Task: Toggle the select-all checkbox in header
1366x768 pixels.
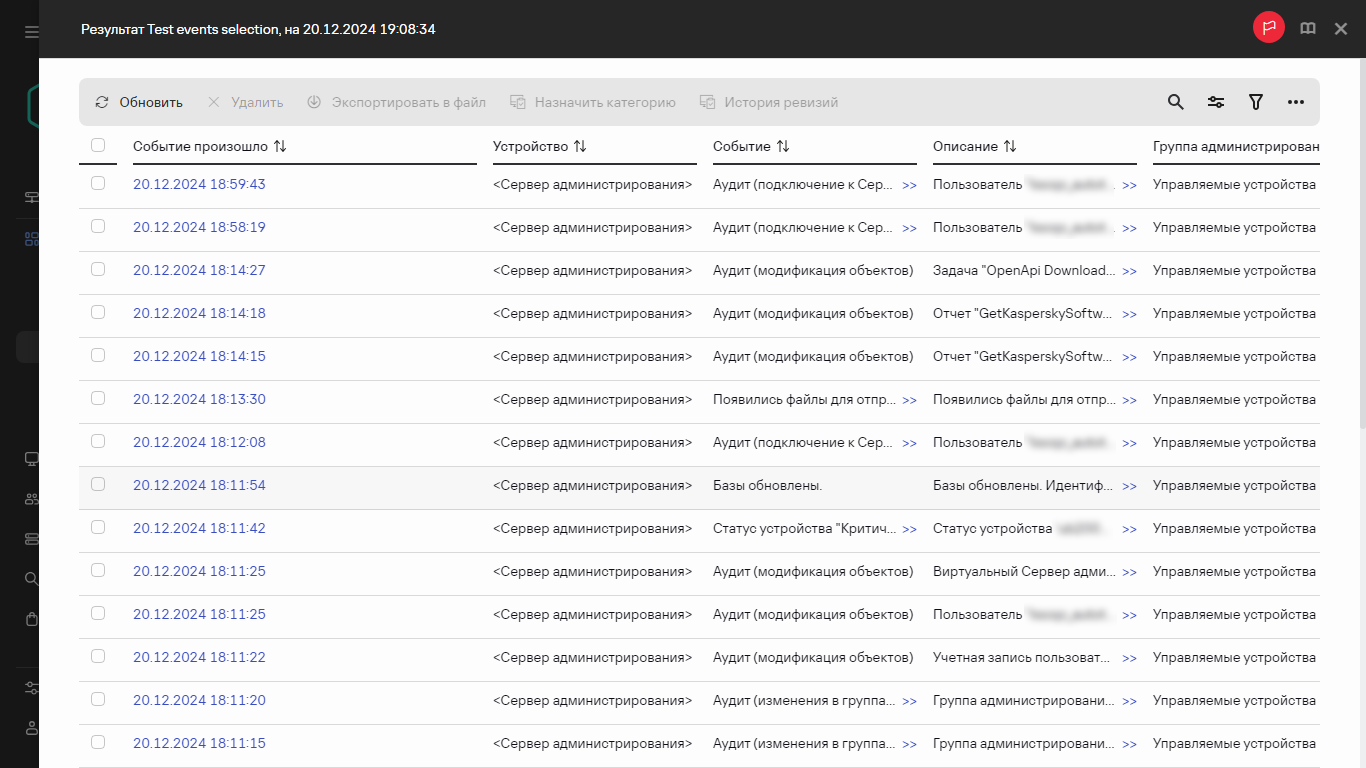Action: click(x=98, y=146)
